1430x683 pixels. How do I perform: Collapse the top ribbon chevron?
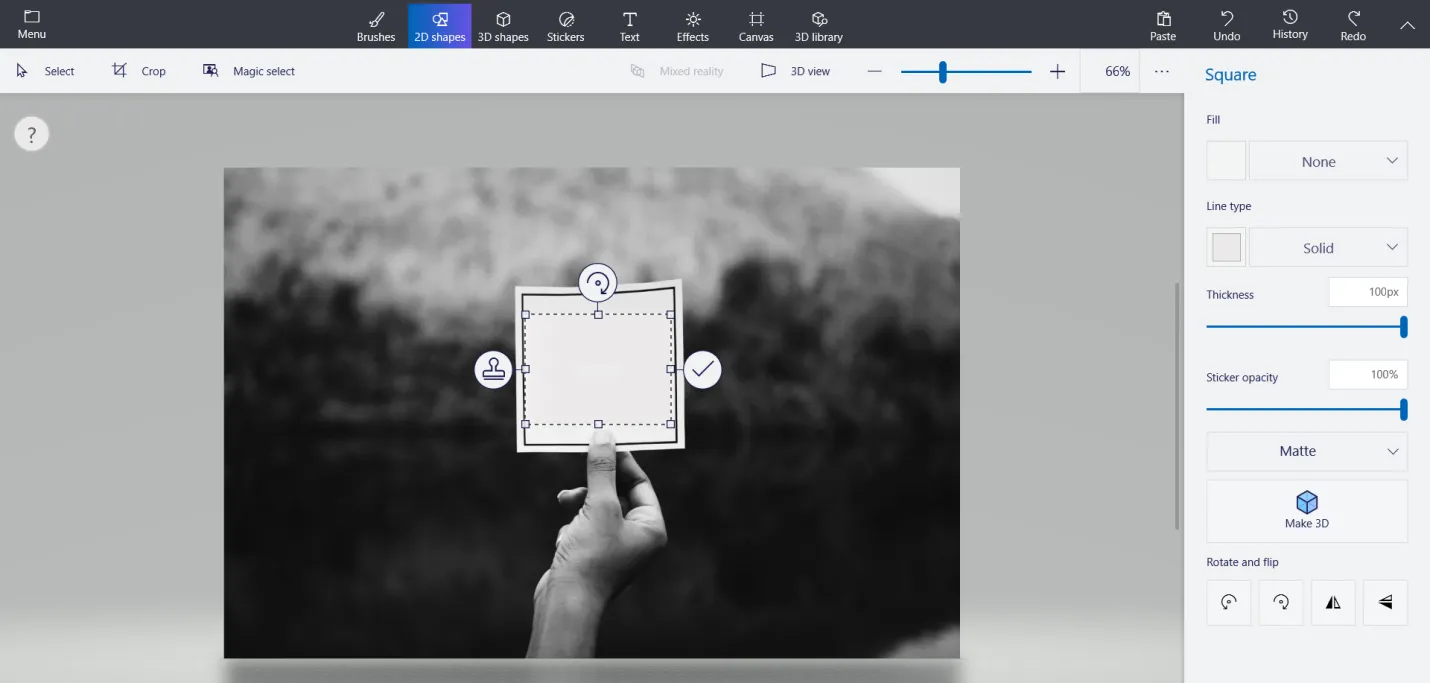click(x=1407, y=26)
